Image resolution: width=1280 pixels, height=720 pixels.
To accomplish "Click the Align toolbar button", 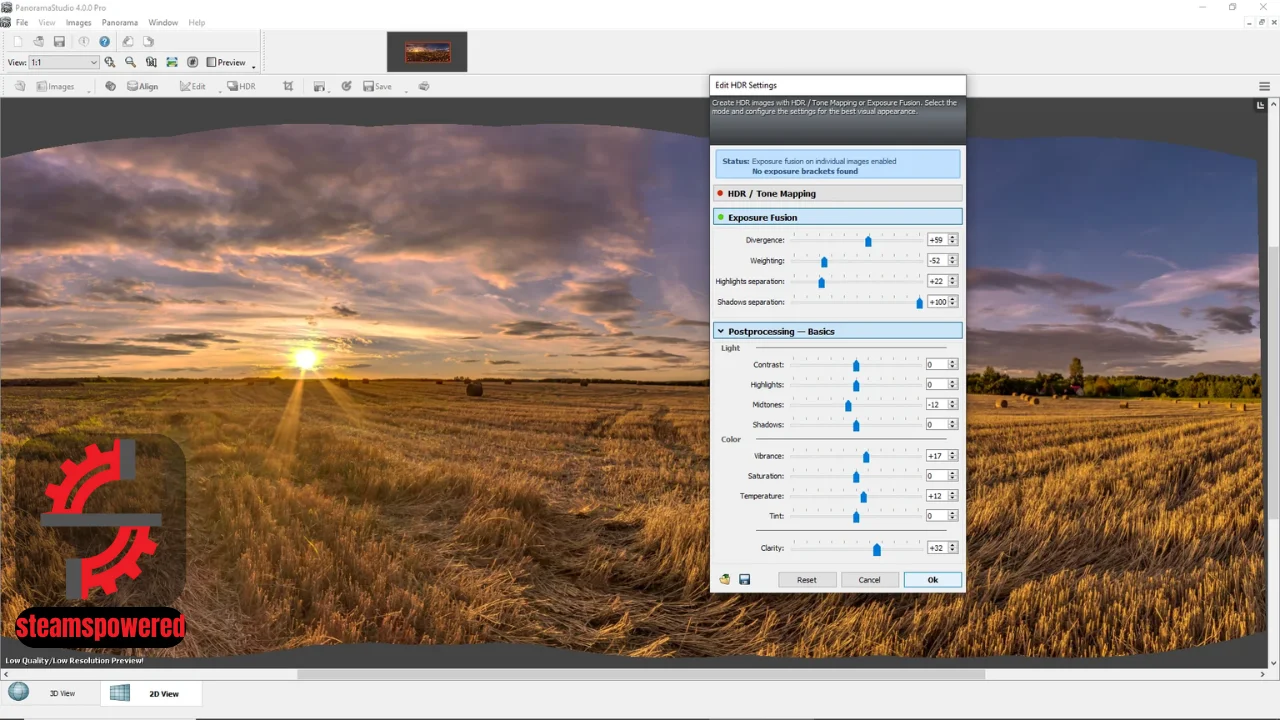I will point(142,86).
